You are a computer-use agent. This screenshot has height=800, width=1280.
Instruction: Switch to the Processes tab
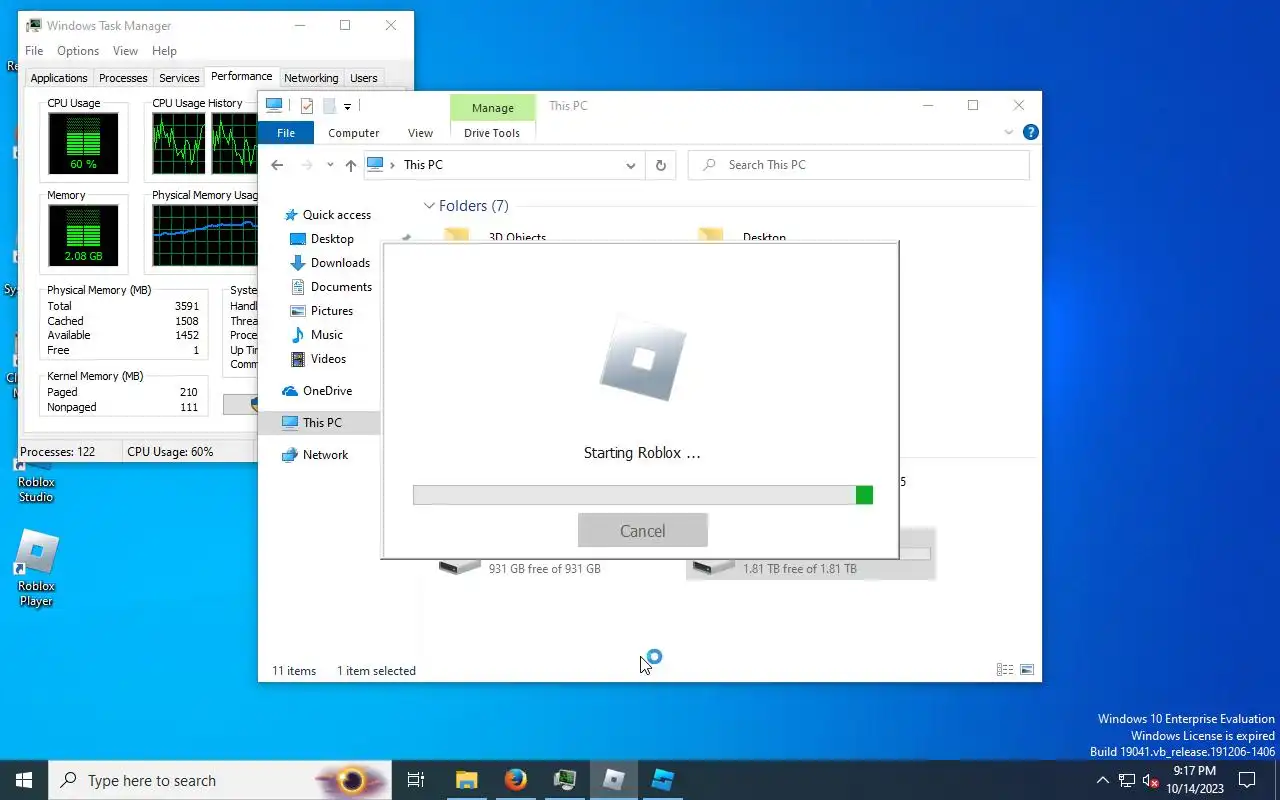click(x=123, y=78)
